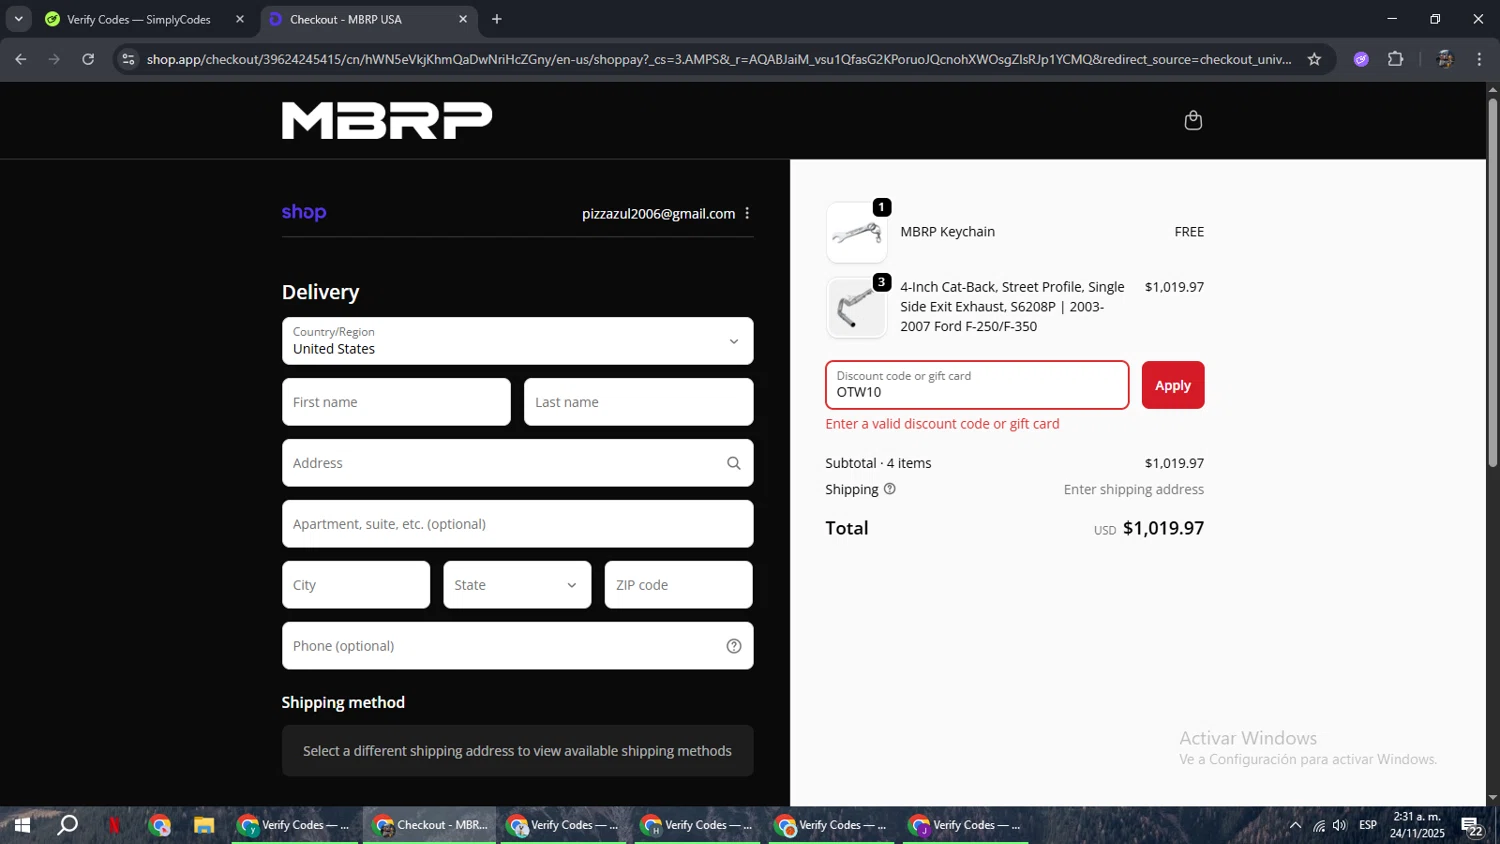Click the pizzazul2006@gmail.com account text
Screen dimensions: 1500x844
coord(658,213)
